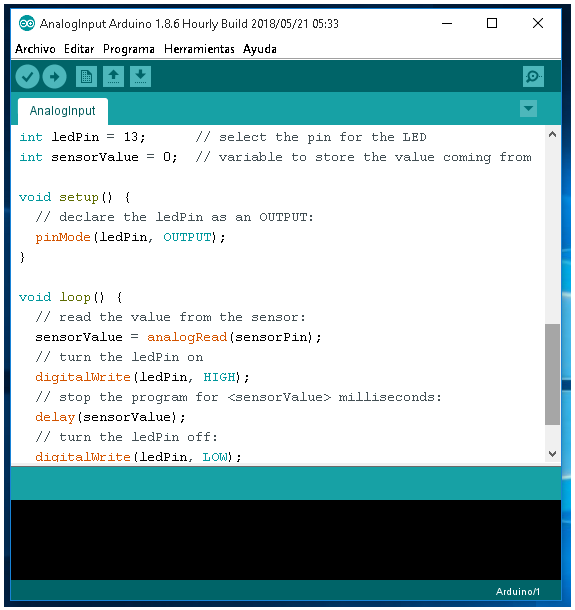Click the vertical scrollbar thumb

(552, 374)
